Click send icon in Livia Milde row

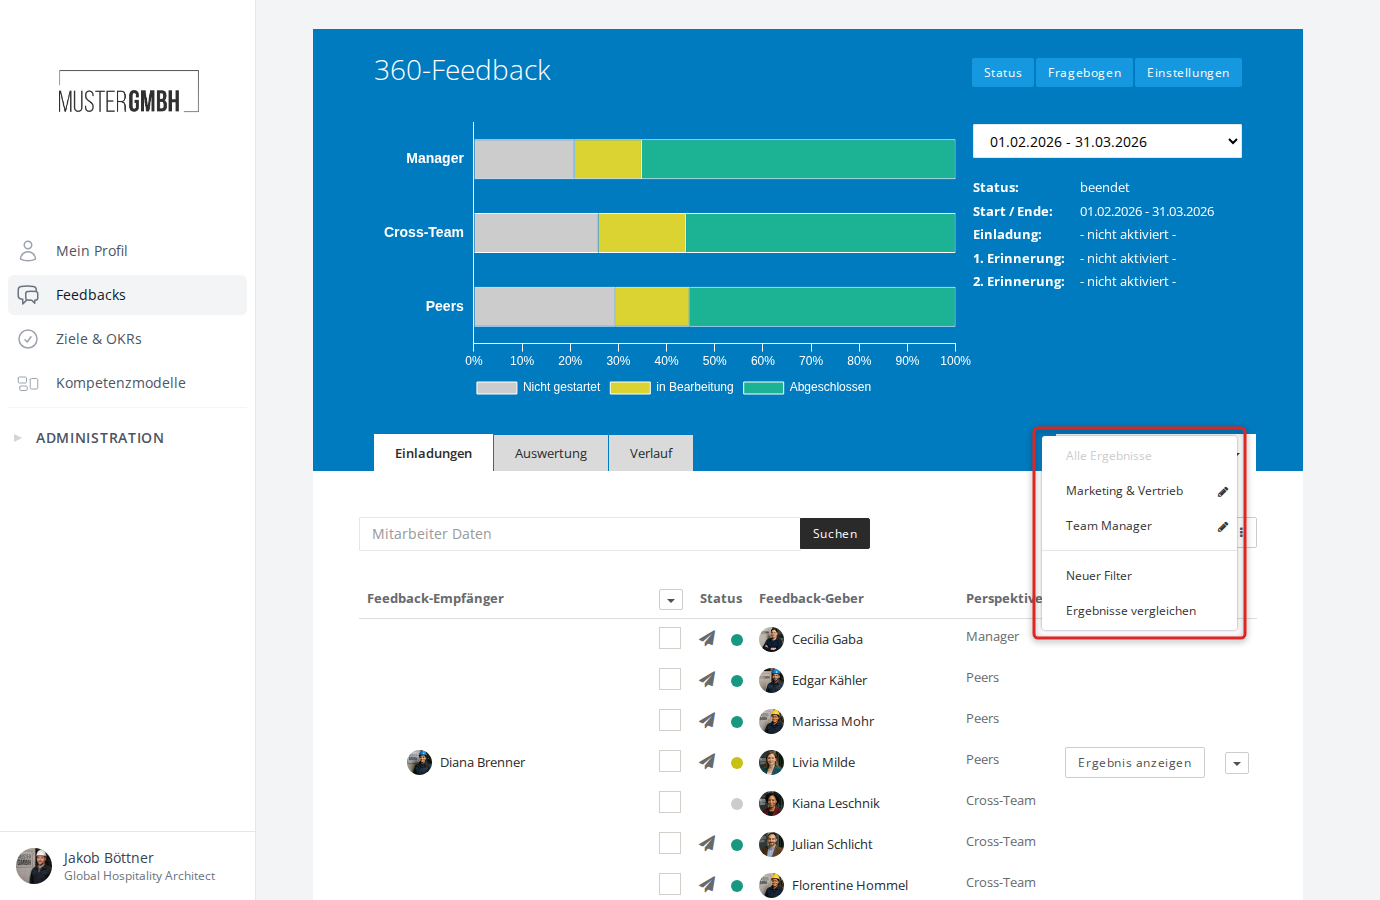click(x=707, y=761)
